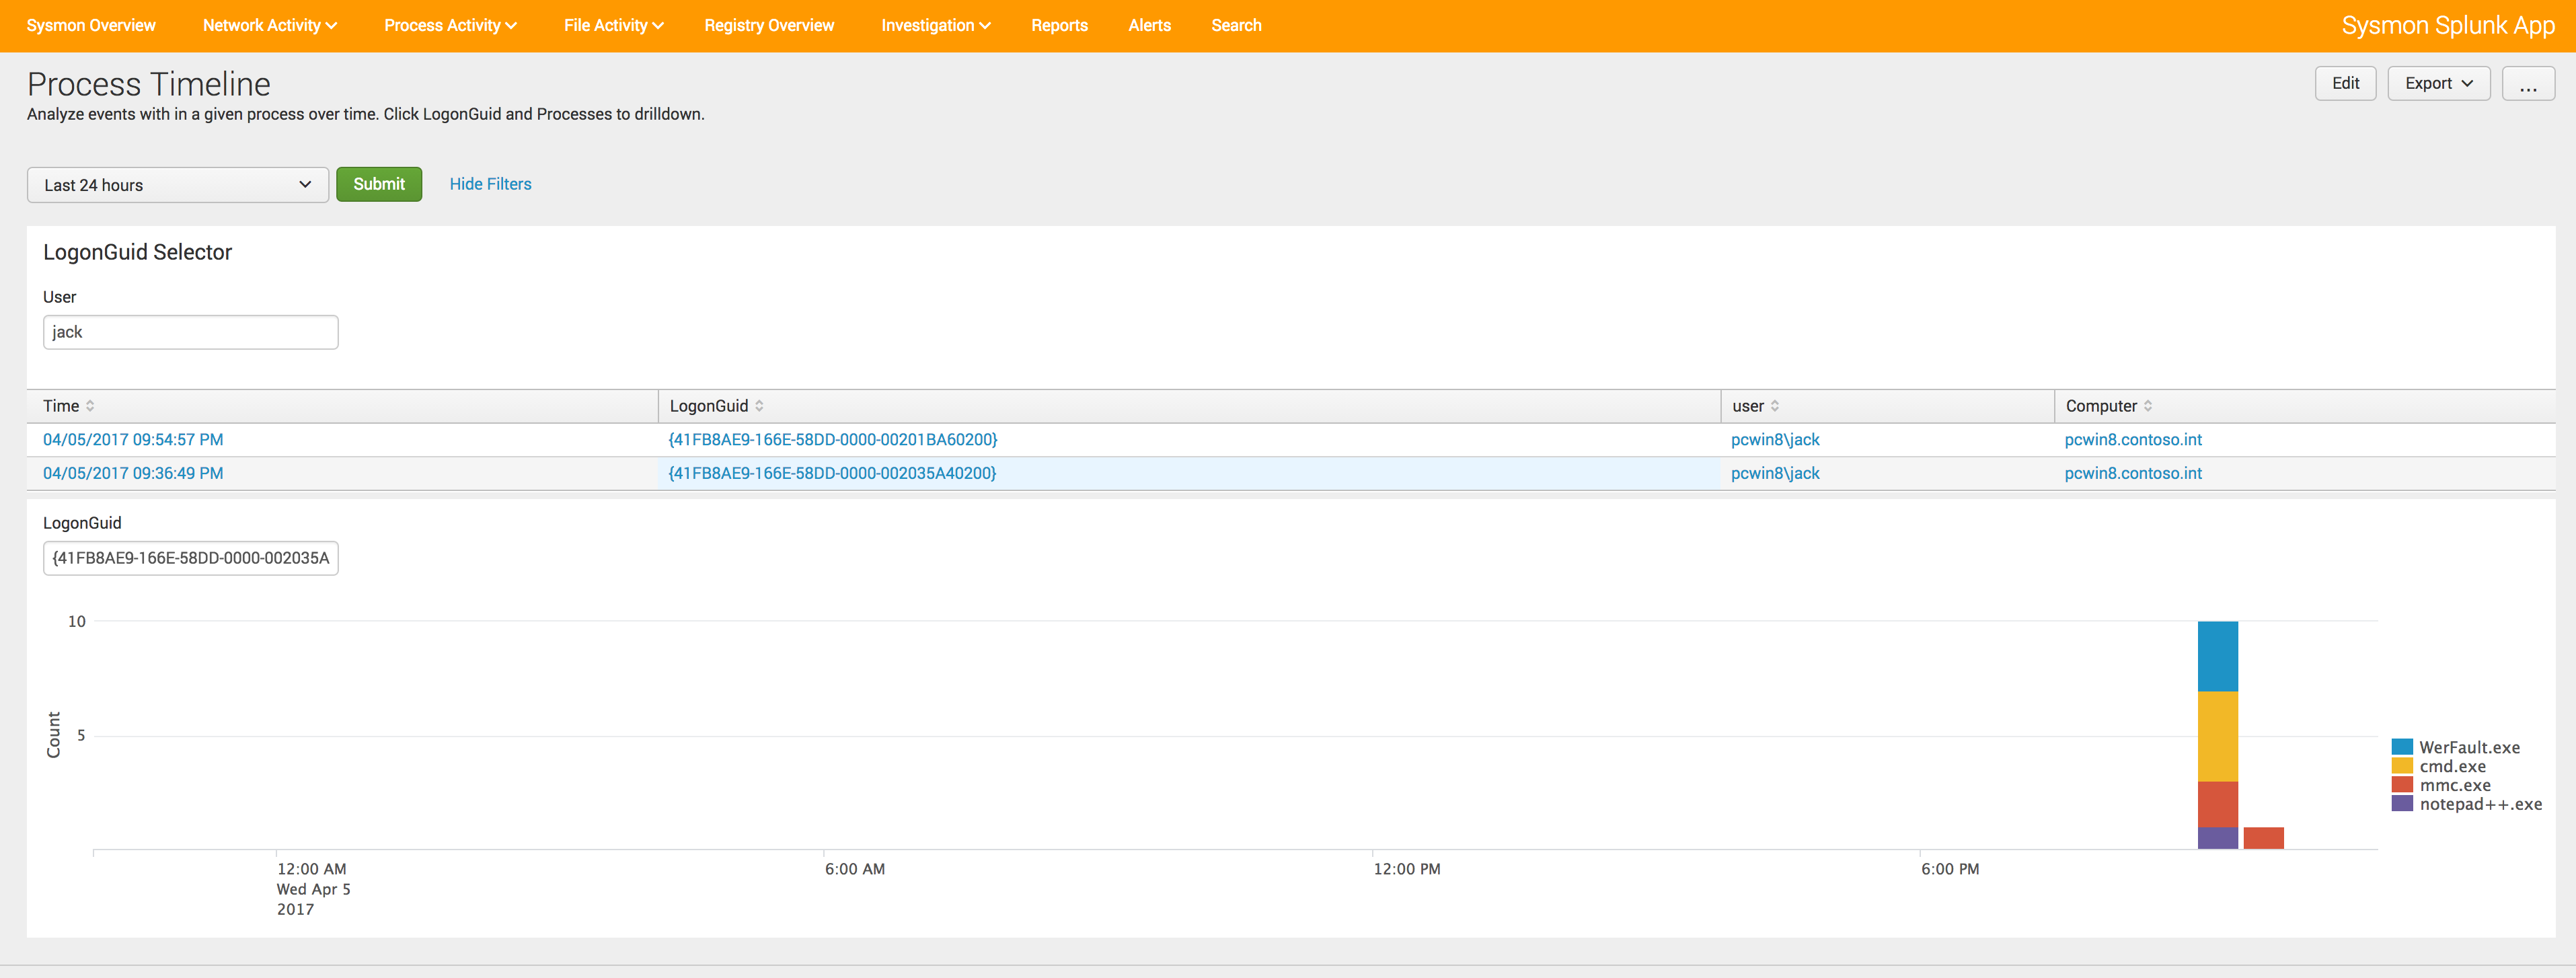This screenshot has width=2576, height=978.
Task: Click the Edit dashboard button
Action: (x=2345, y=83)
